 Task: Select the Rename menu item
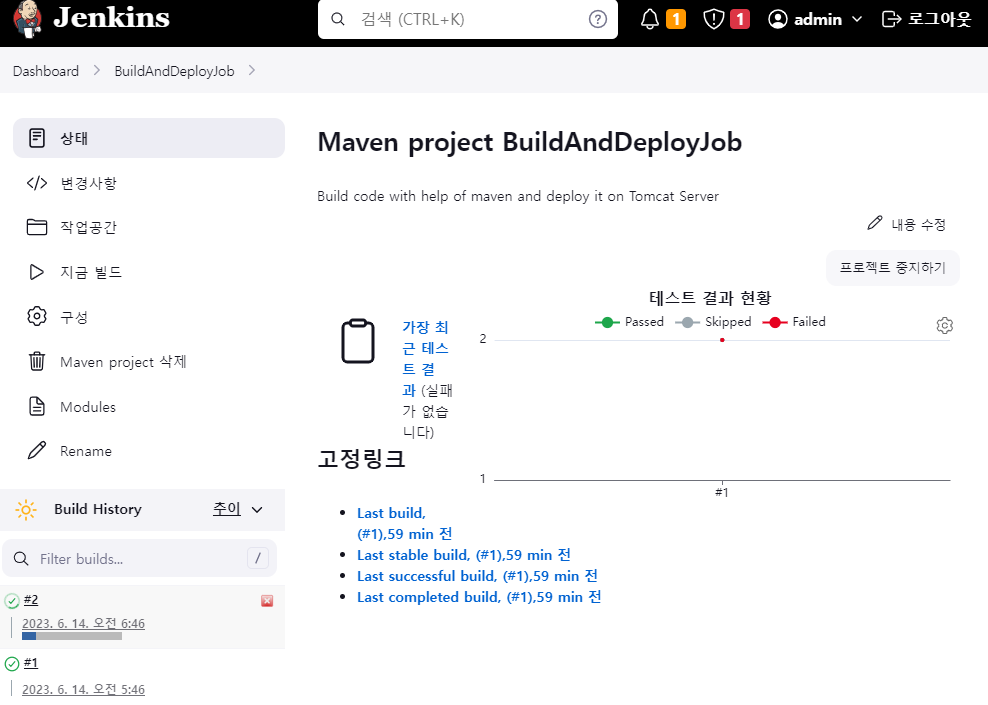[x=149, y=450]
